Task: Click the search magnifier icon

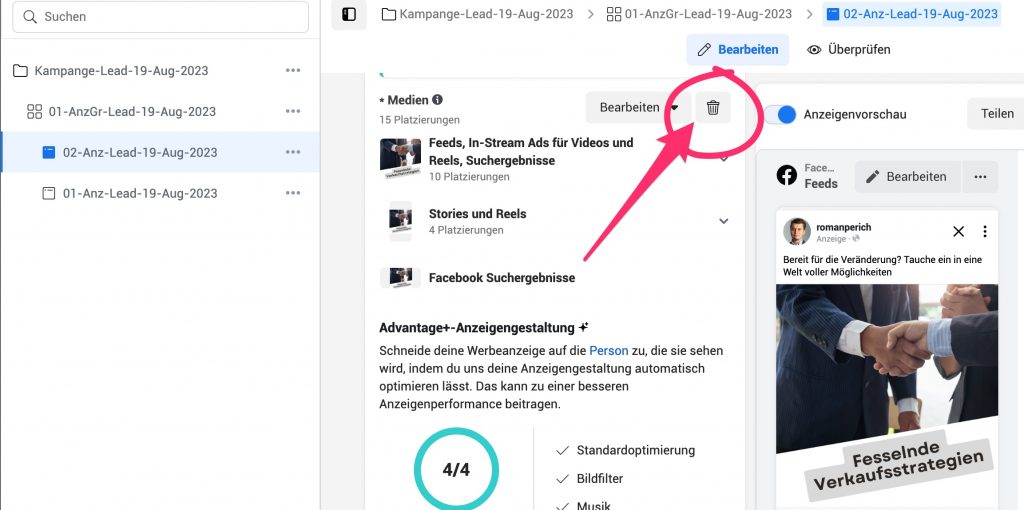Action: (x=30, y=17)
